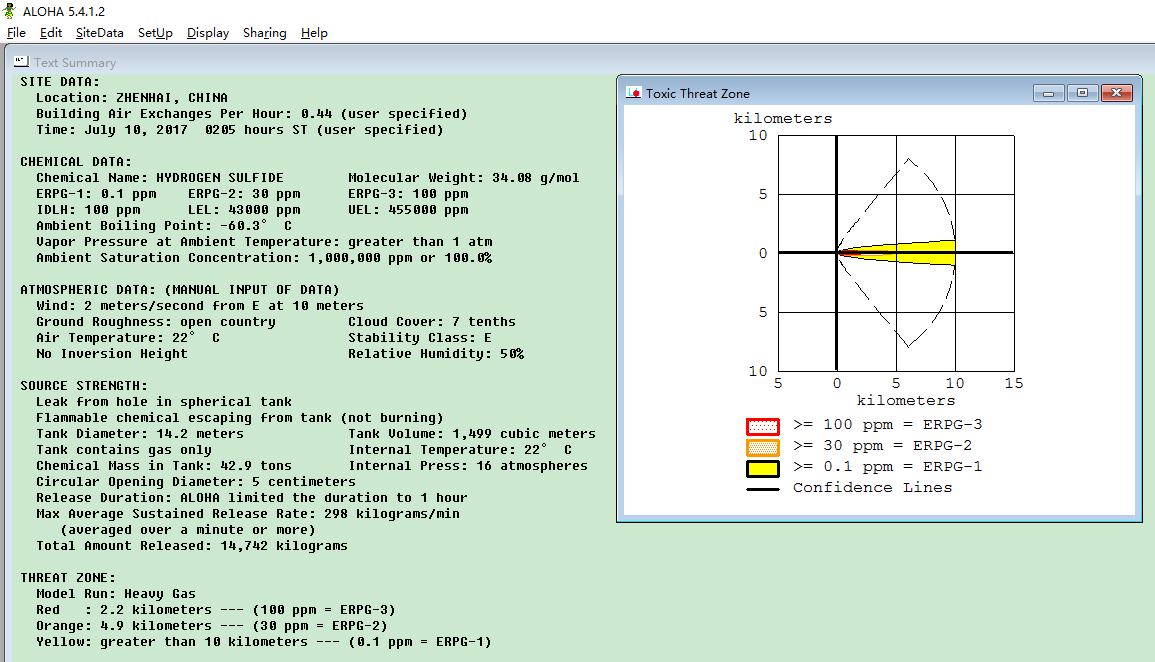Click 'Internal Press: 16 atmospheres' text

468,465
